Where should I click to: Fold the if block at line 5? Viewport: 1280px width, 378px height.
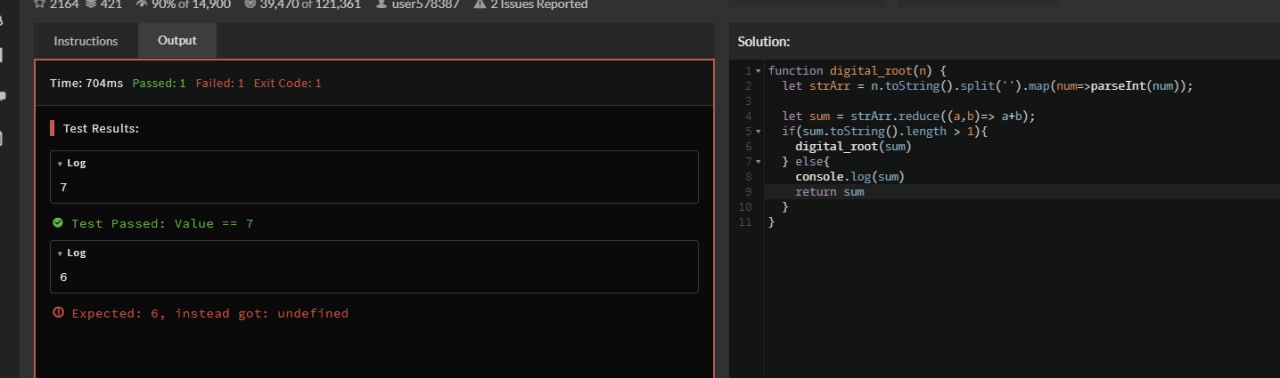coord(758,131)
